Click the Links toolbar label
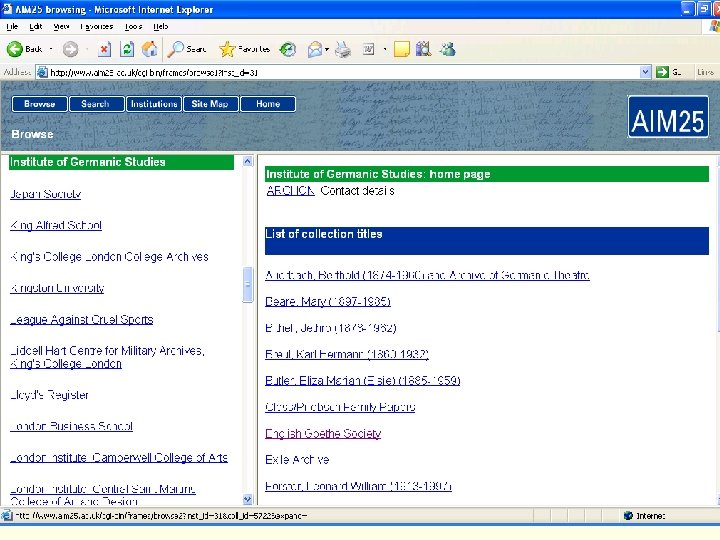The width and height of the screenshot is (720, 540). [x=705, y=72]
